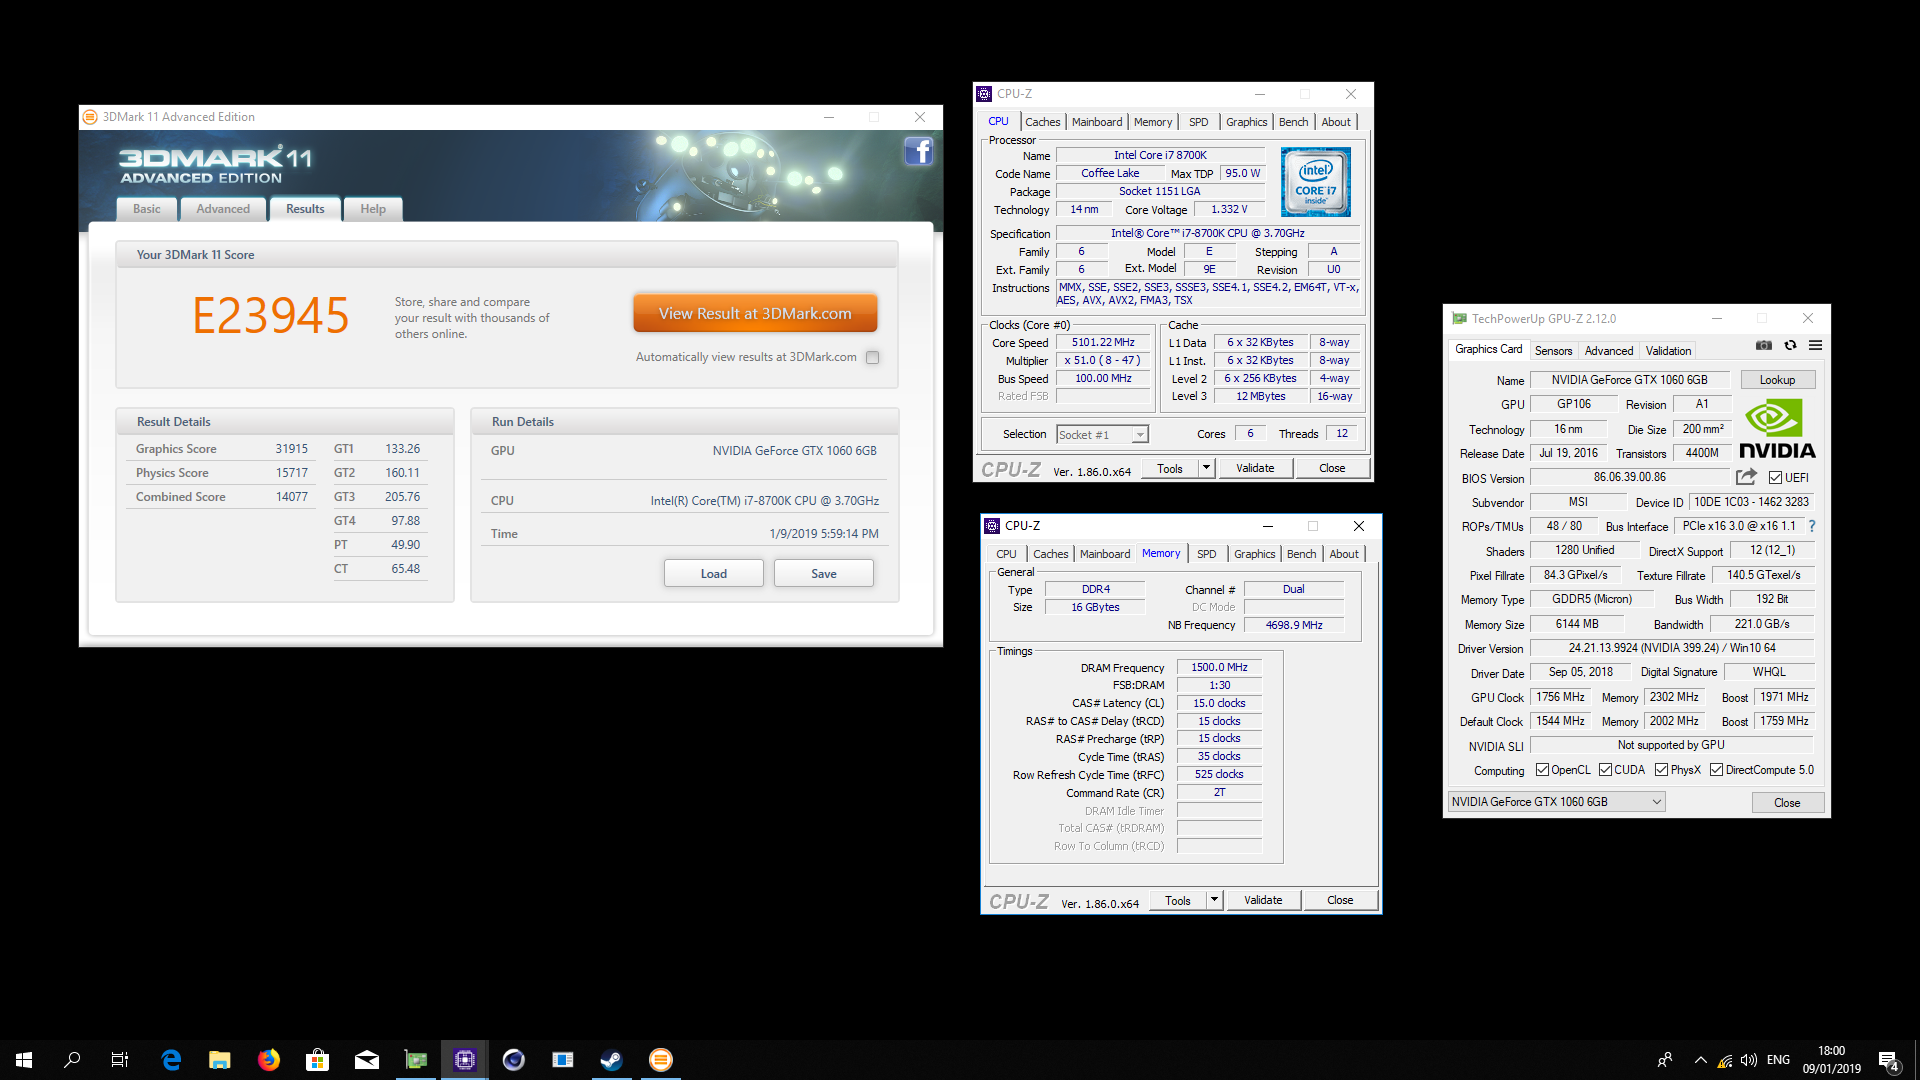Click the GPU-Z refresh icon
1920x1080 pixels.
[x=1790, y=345]
